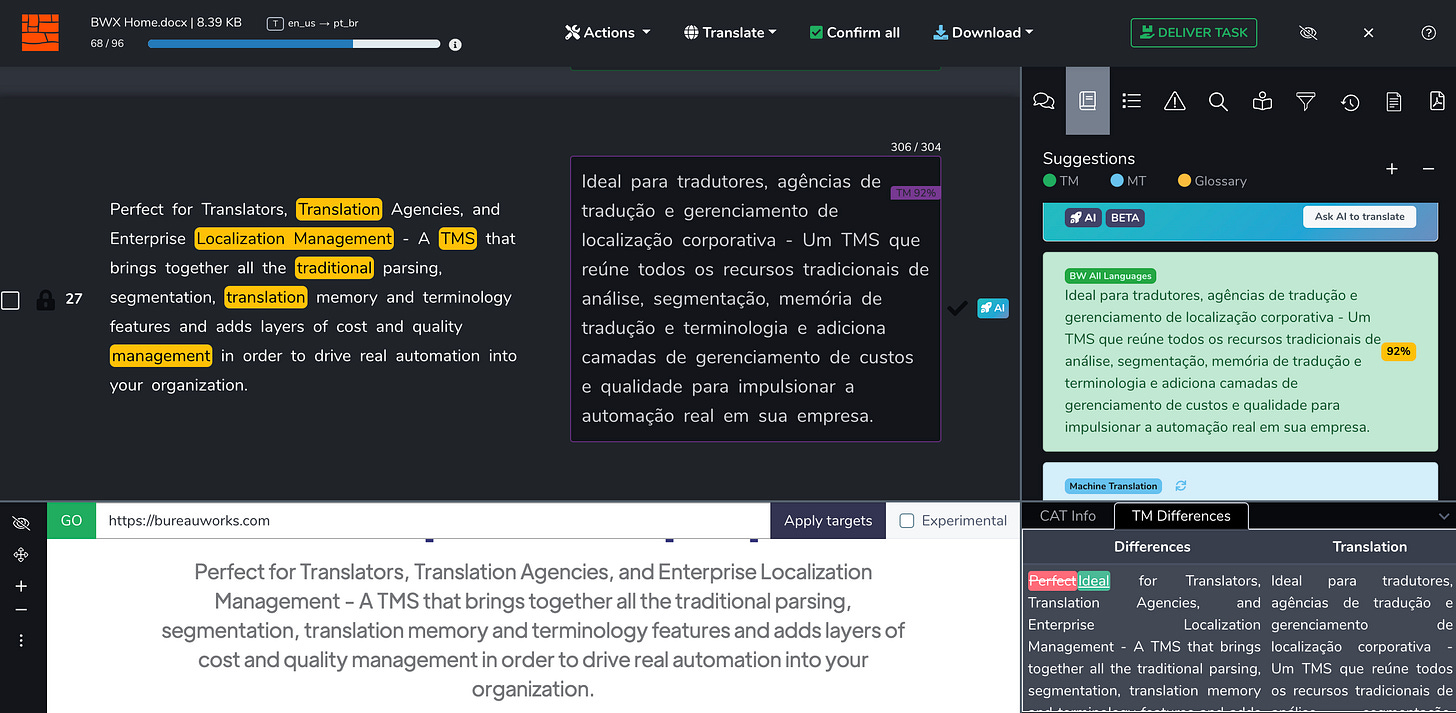Click the AI rocket badge beside segment 27
Viewport: 1456px width, 713px height.
(x=992, y=308)
